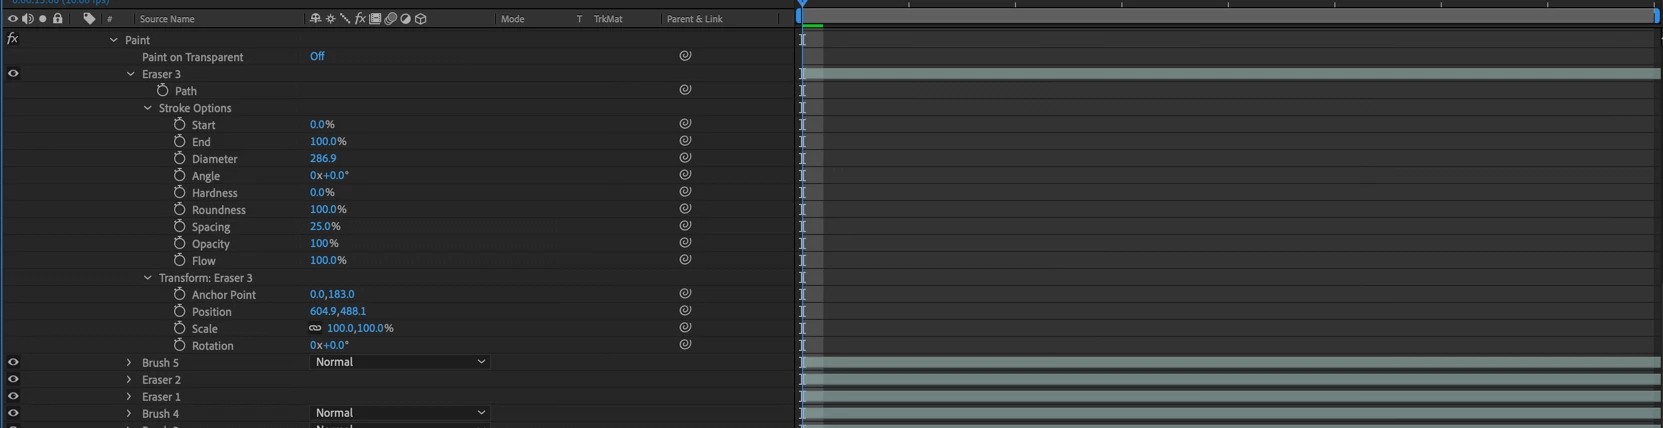Toggle Paint on Transparent Off value
Screen dimensions: 1663x428
pos(317,56)
